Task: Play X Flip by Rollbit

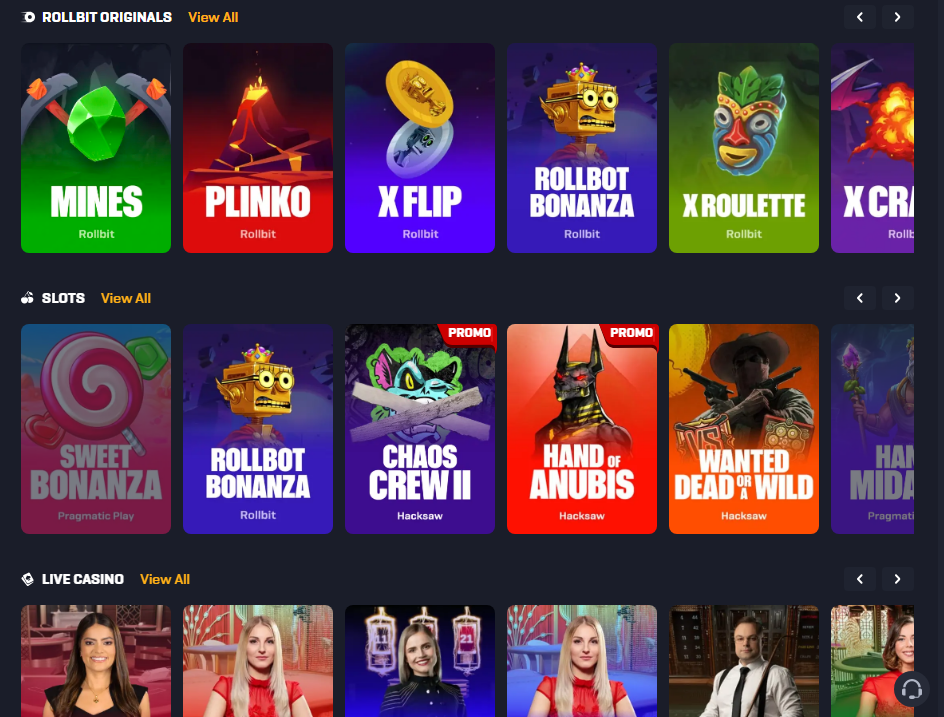Action: (x=420, y=148)
